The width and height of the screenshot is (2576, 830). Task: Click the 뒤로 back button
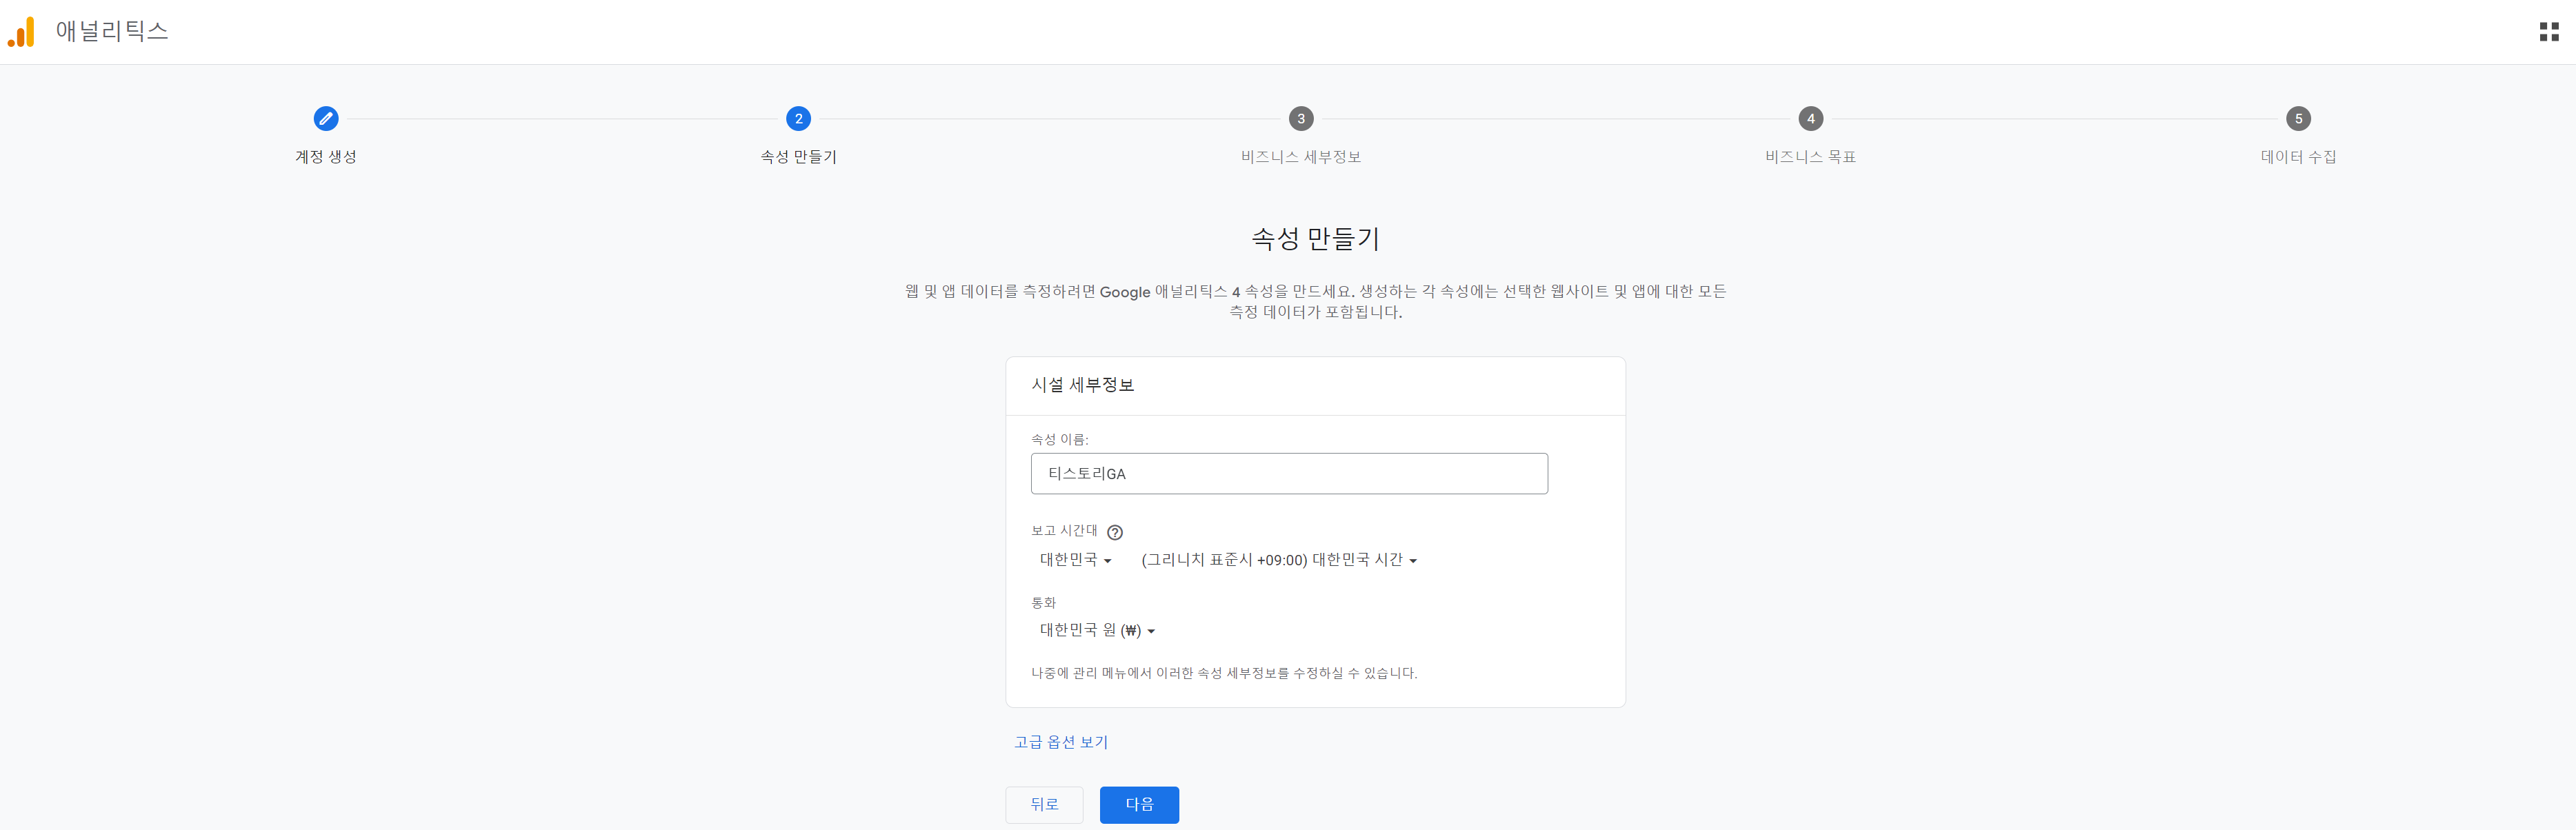[x=1044, y=805]
